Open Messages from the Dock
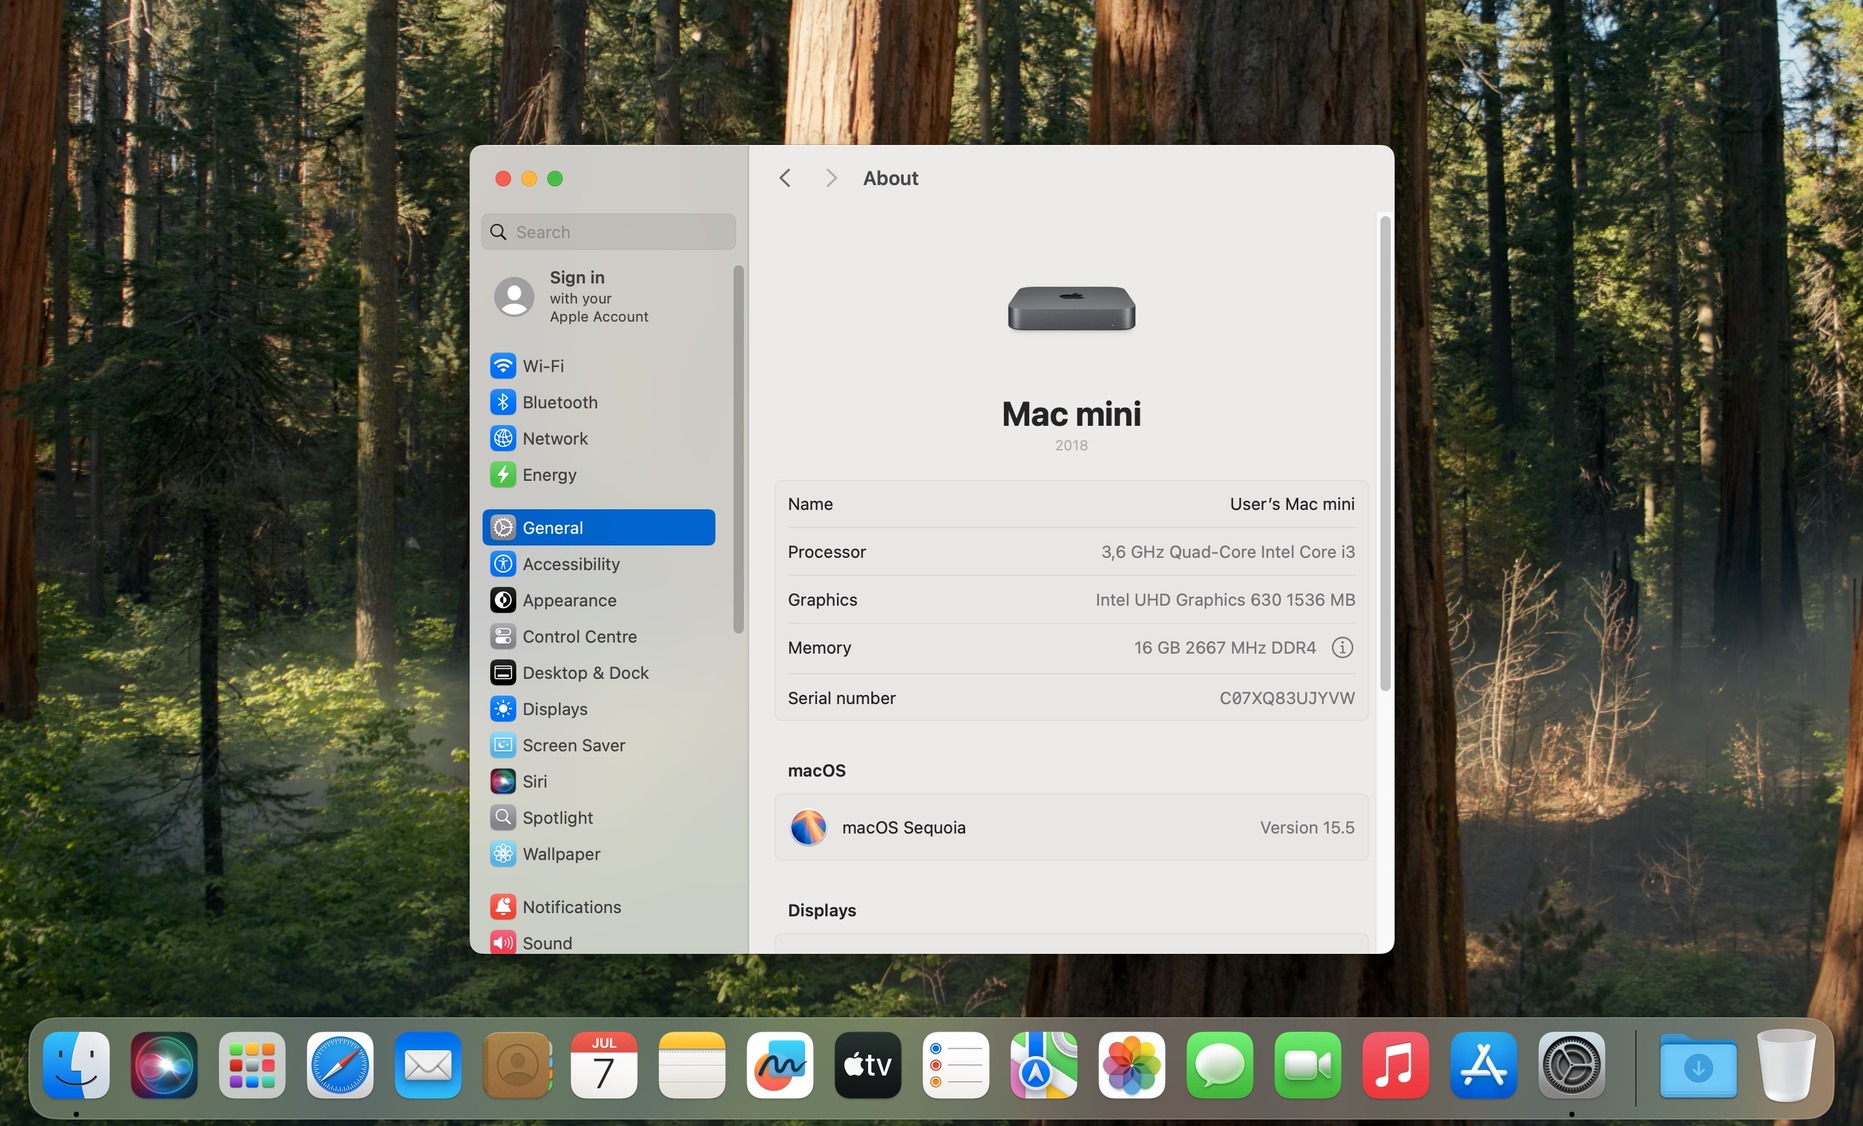 pyautogui.click(x=1220, y=1065)
